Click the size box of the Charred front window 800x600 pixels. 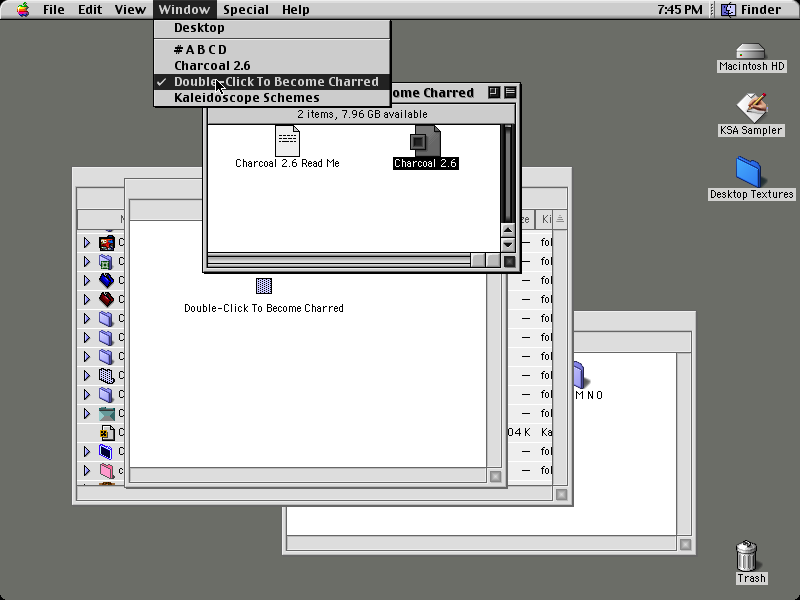[509, 261]
